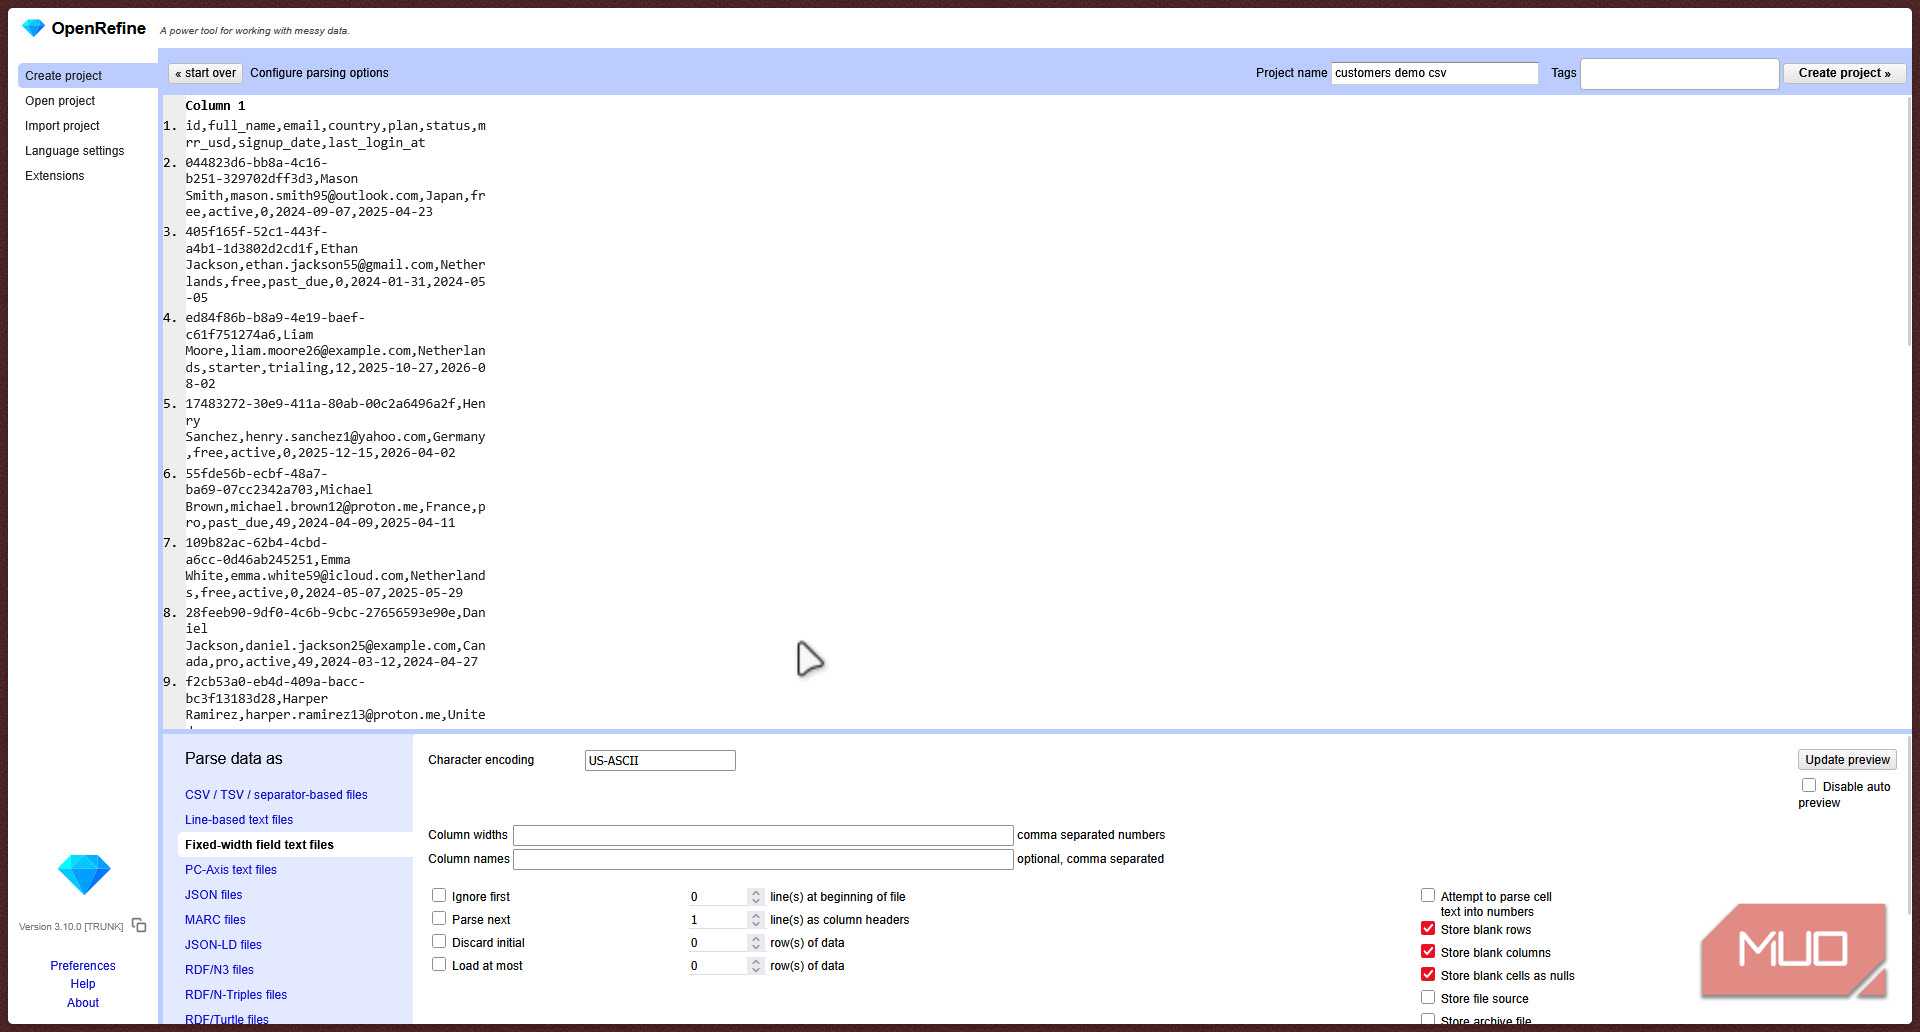The image size is (1920, 1032).
Task: Select JSON-LD files format
Action: 223,945
